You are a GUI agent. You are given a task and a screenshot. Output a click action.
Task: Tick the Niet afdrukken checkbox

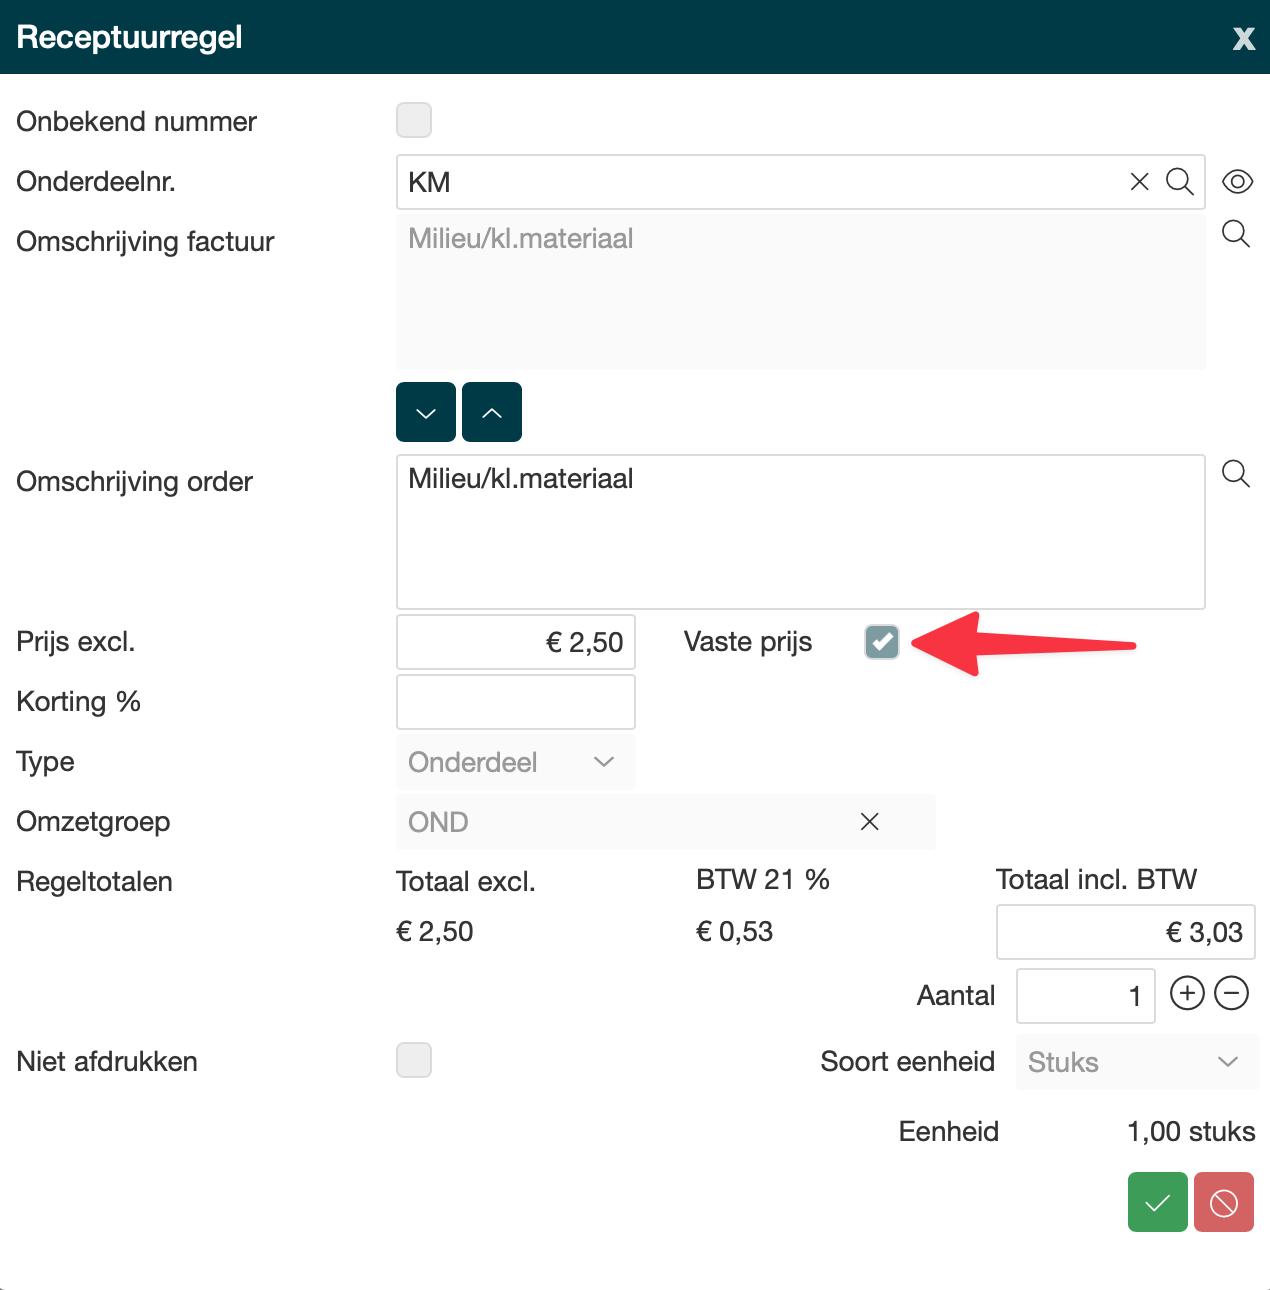click(414, 1060)
